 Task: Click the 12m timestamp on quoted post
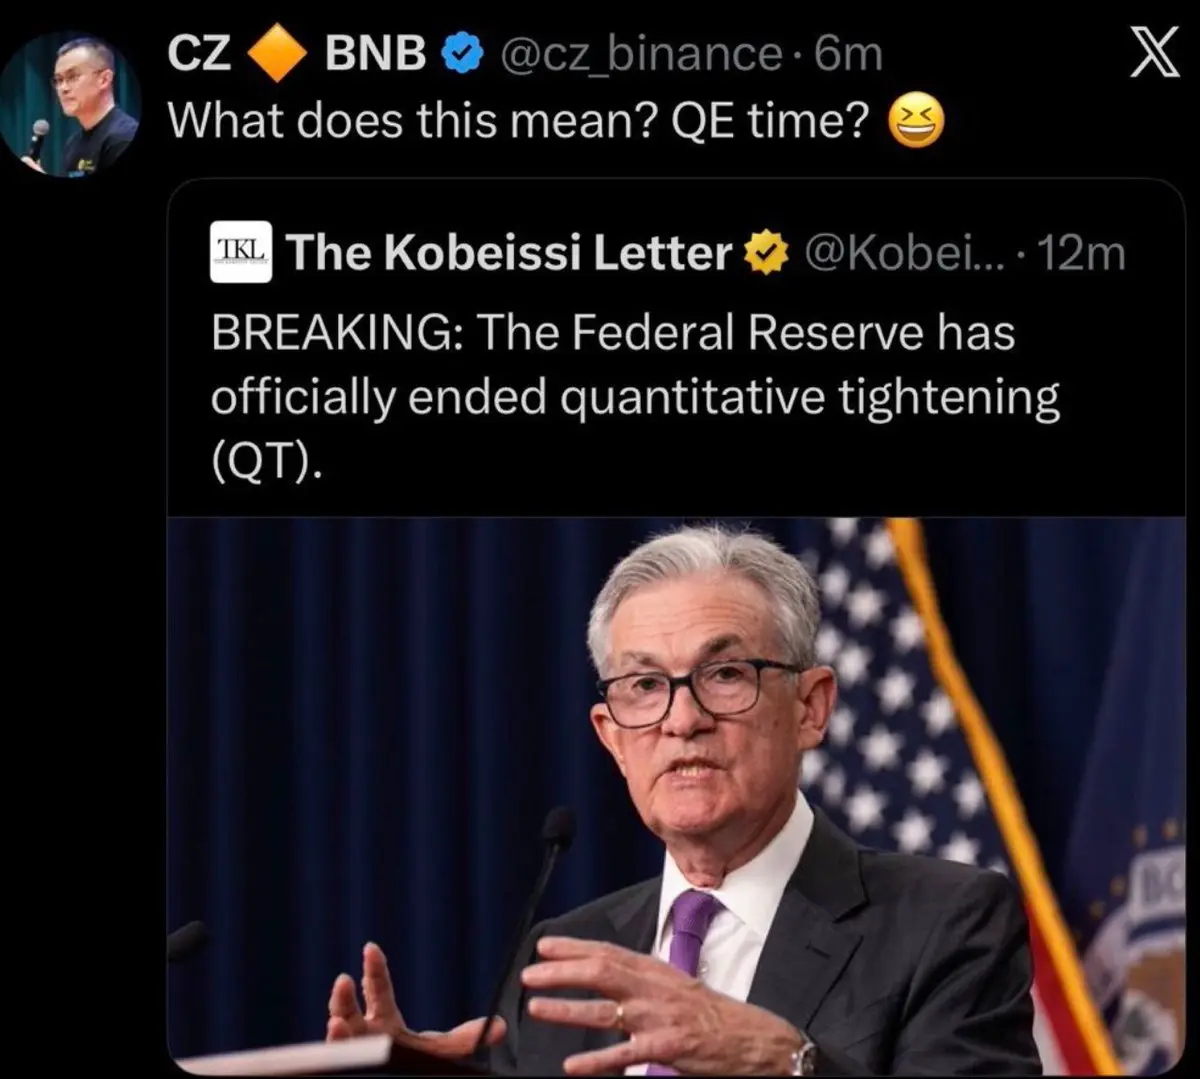coord(1083,253)
